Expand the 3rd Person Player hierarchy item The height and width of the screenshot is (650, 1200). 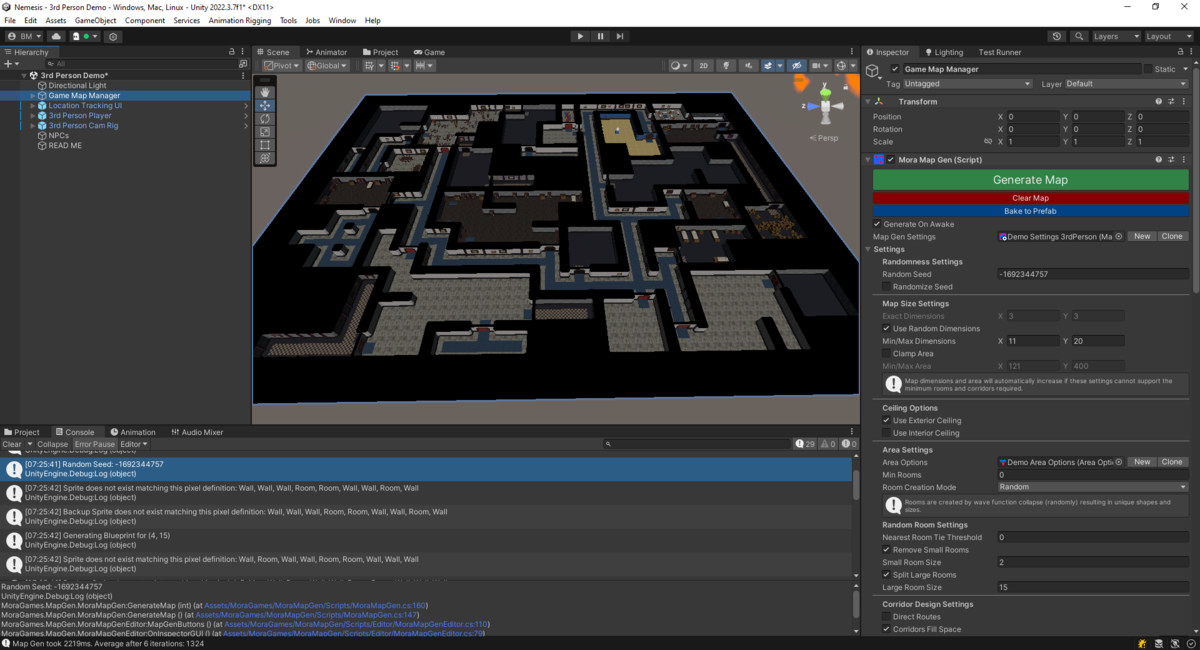pos(31,115)
